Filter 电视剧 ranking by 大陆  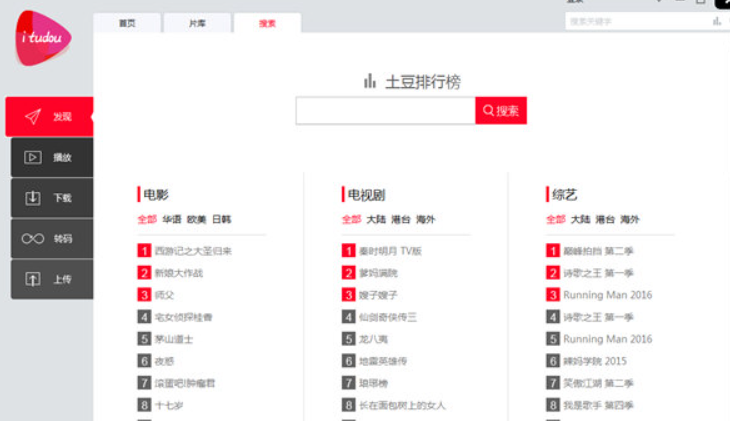[376, 219]
